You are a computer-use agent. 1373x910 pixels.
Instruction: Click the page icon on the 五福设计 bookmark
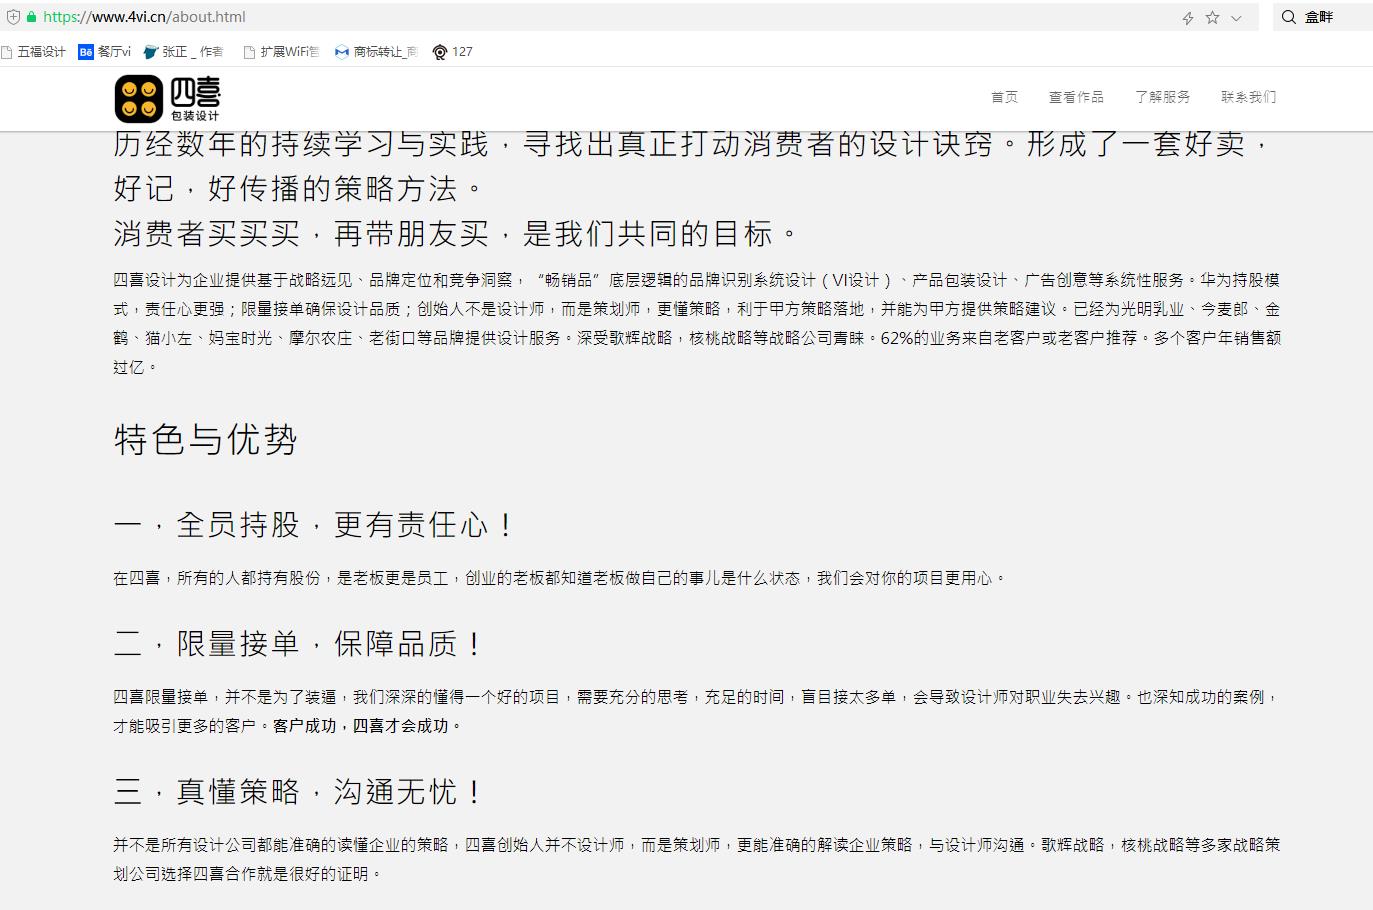[x=9, y=51]
